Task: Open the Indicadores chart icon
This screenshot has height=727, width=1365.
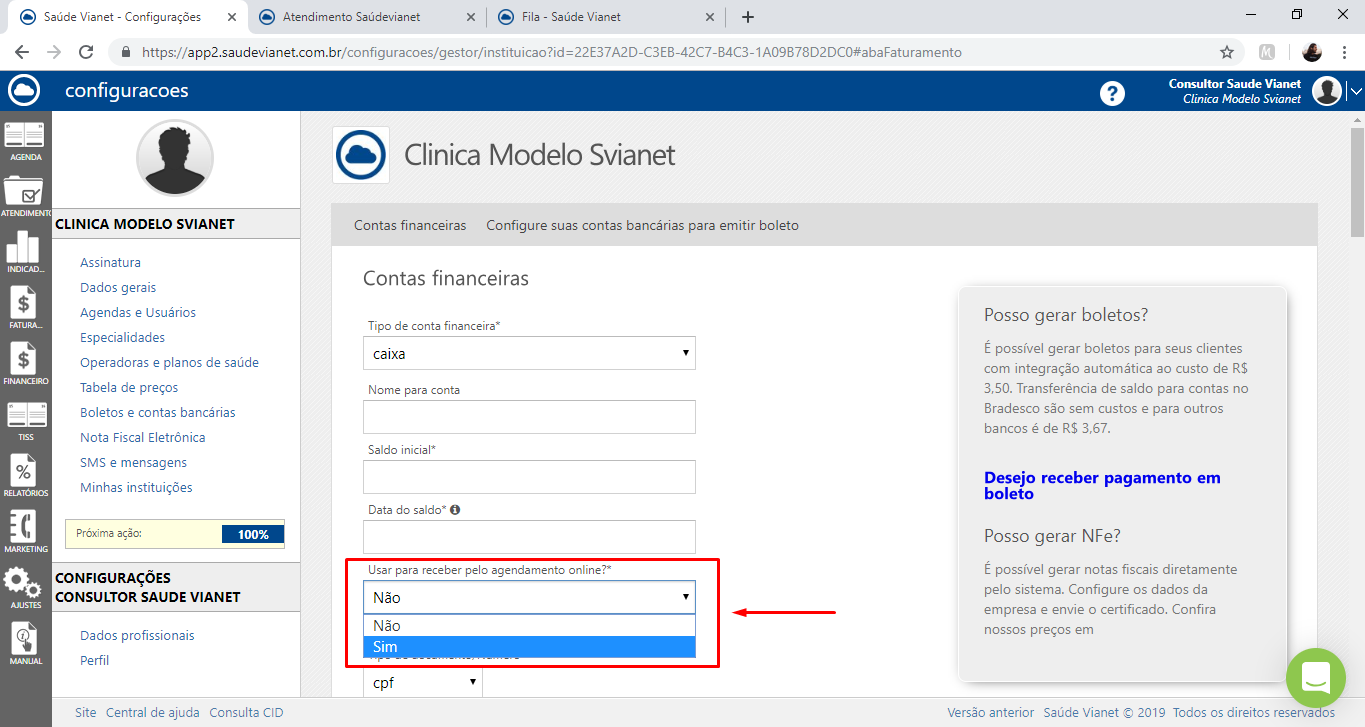Action: [x=26, y=254]
